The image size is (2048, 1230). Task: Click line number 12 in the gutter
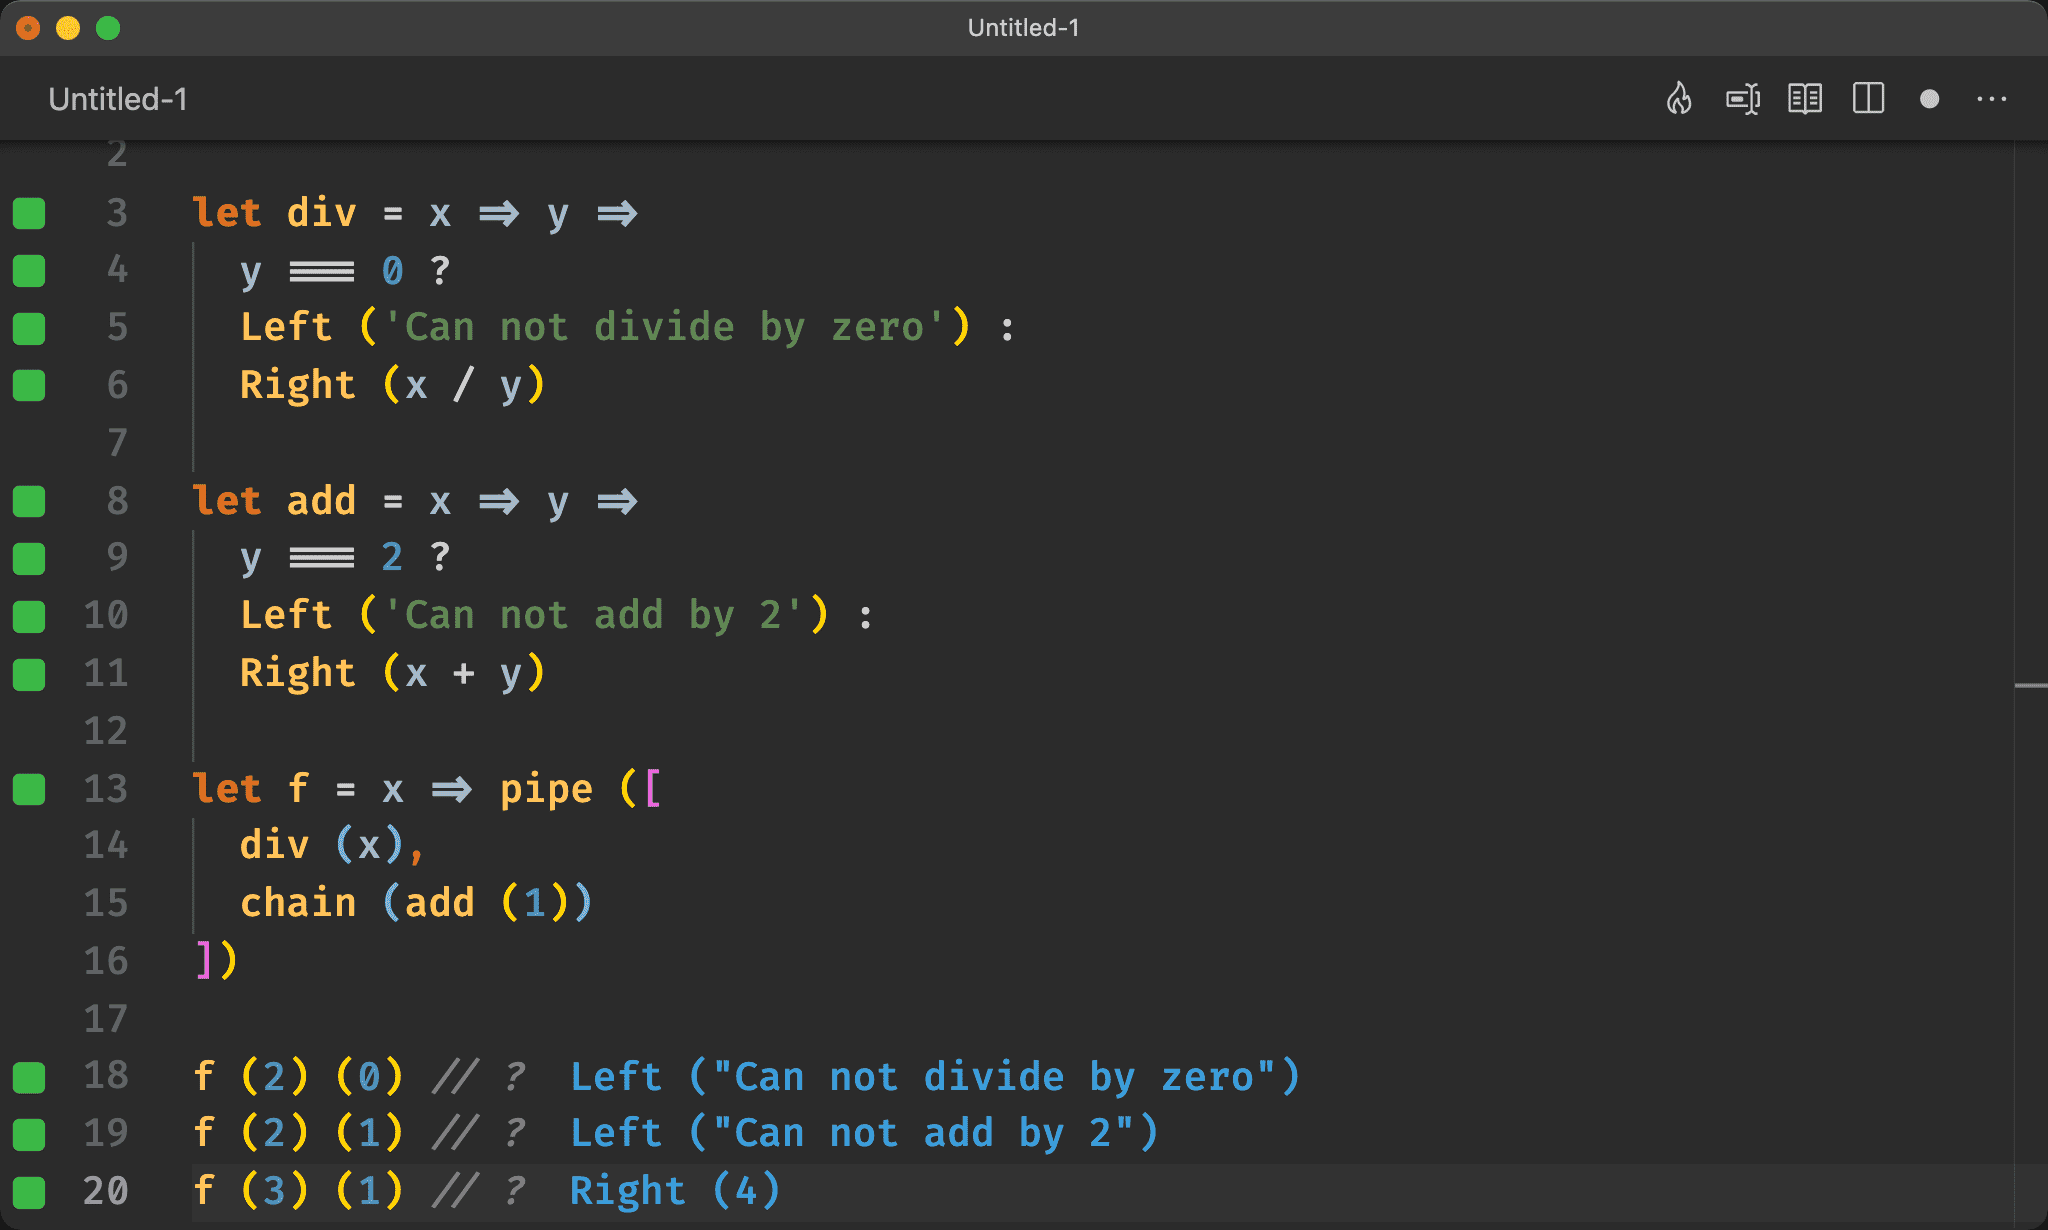pos(106,731)
